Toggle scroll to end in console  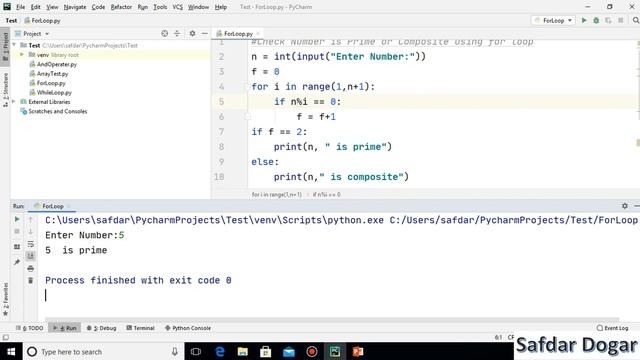(31, 256)
